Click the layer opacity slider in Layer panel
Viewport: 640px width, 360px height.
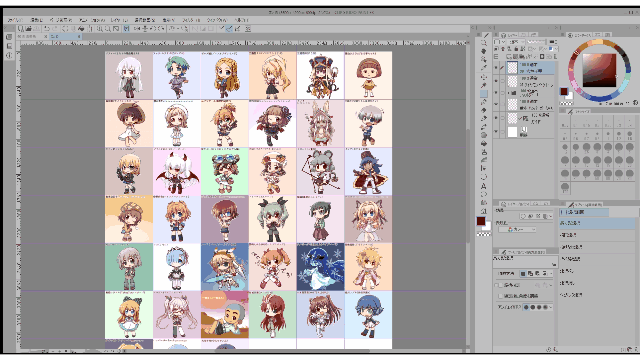536,42
